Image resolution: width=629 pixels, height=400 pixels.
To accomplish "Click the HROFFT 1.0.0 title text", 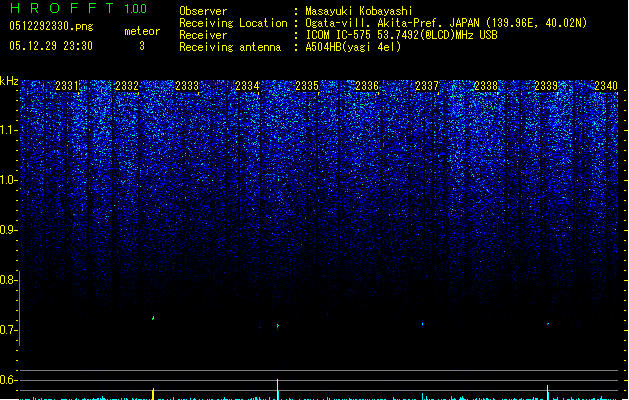I will (79, 8).
